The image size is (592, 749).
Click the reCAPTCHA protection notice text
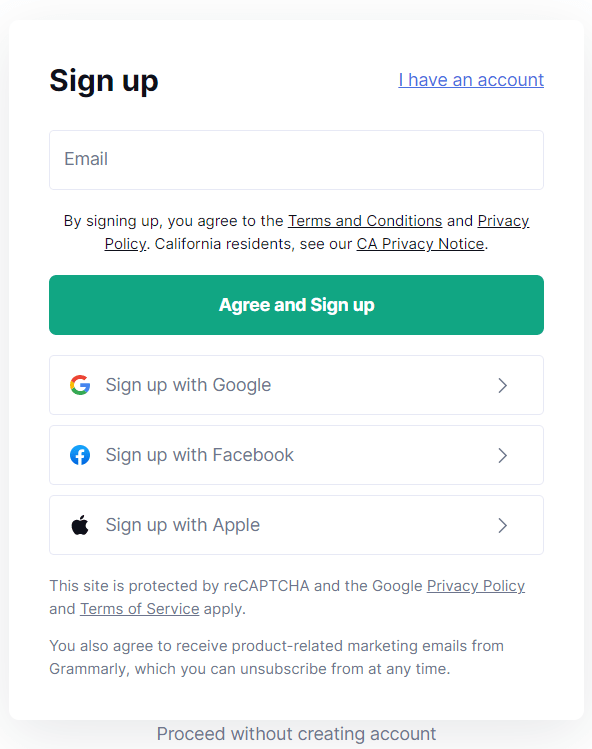tap(287, 597)
